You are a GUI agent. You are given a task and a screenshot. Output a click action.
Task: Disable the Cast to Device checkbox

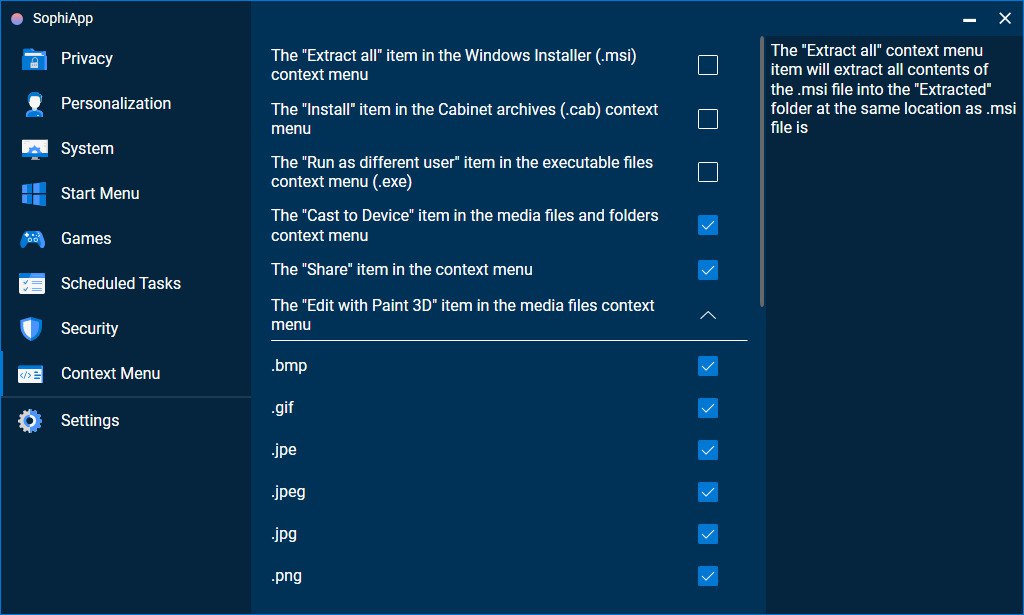point(707,225)
